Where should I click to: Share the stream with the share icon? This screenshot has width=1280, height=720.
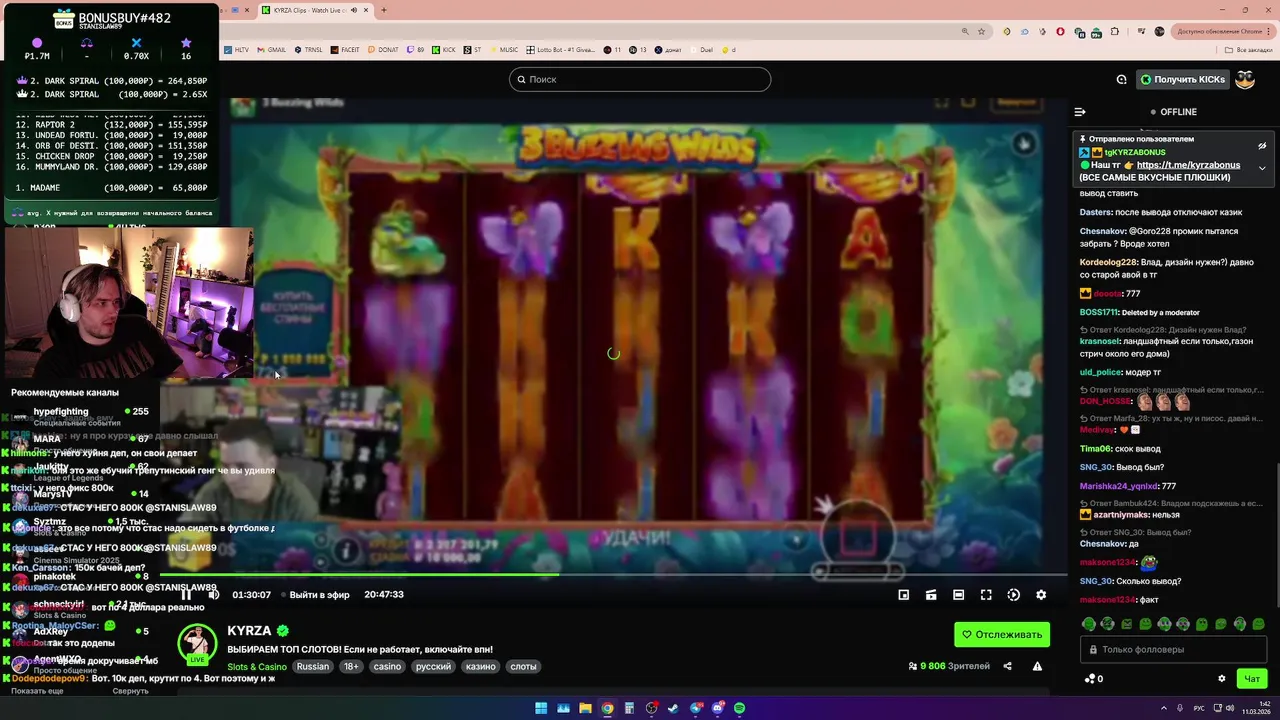[1007, 666]
